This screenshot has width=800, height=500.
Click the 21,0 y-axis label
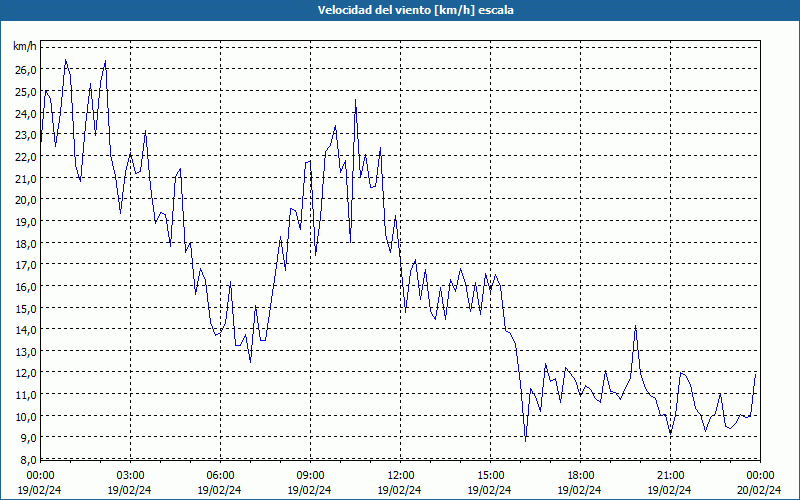point(26,179)
